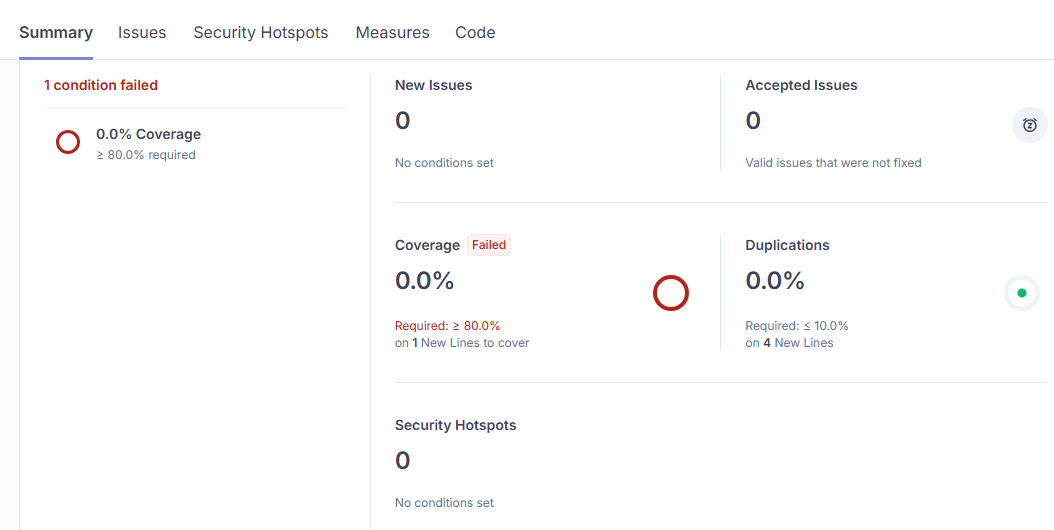Click the '1 condition failed' heading
The image size is (1054, 530).
pyautogui.click(x=101, y=85)
